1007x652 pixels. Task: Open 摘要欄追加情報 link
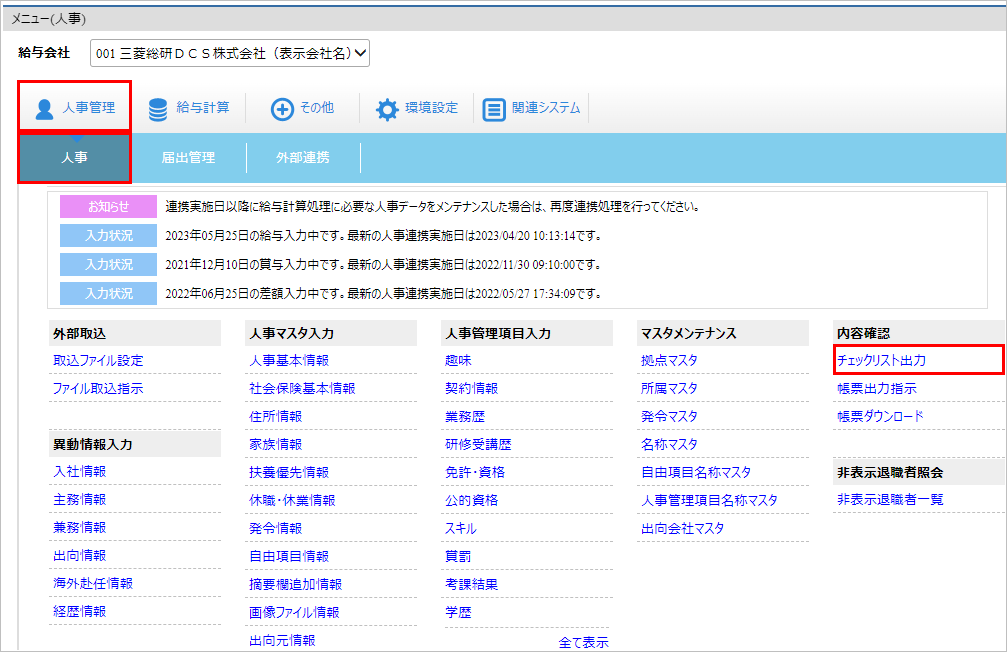pyautogui.click(x=295, y=584)
